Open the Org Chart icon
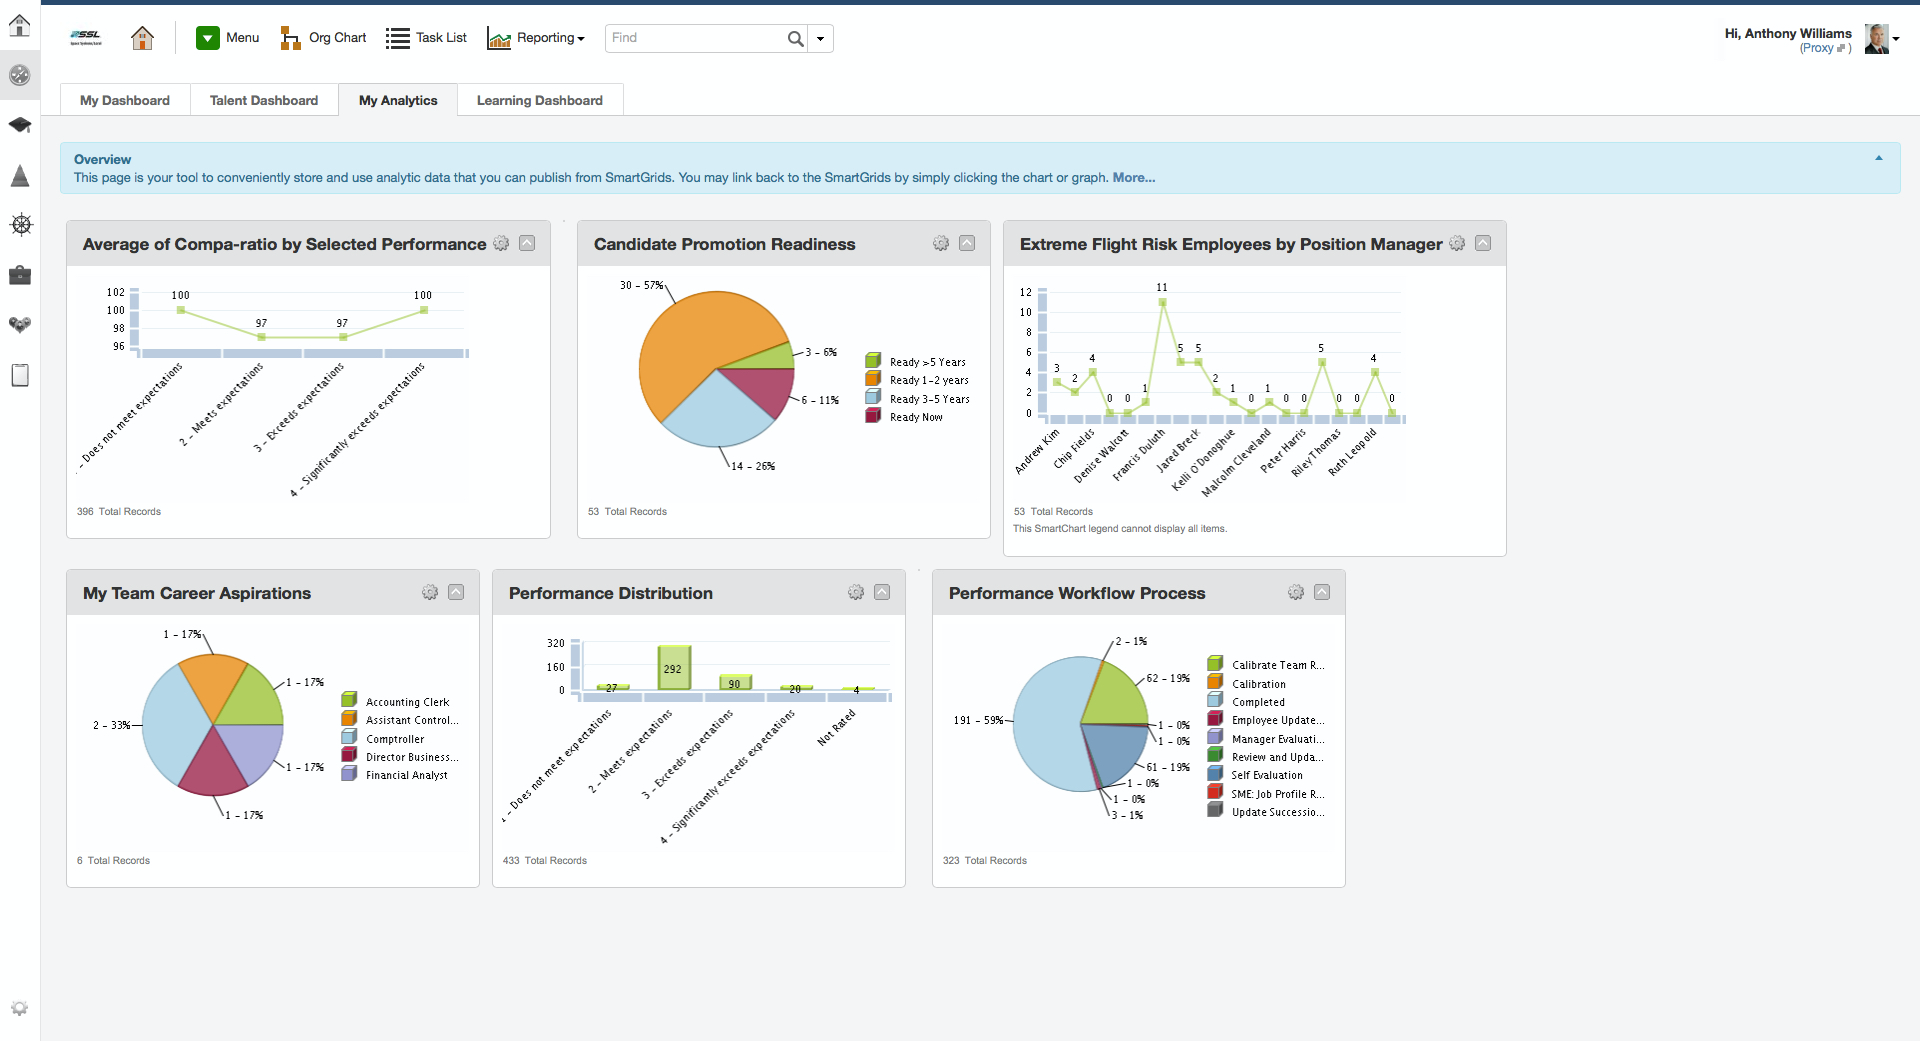1920x1041 pixels. 291,38
